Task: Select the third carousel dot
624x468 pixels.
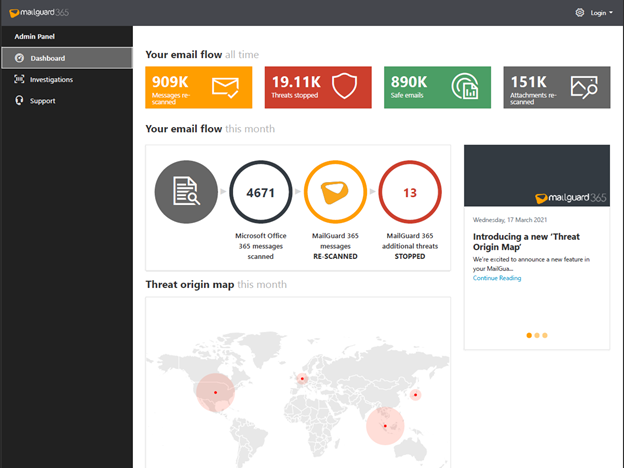Action: click(x=545, y=335)
